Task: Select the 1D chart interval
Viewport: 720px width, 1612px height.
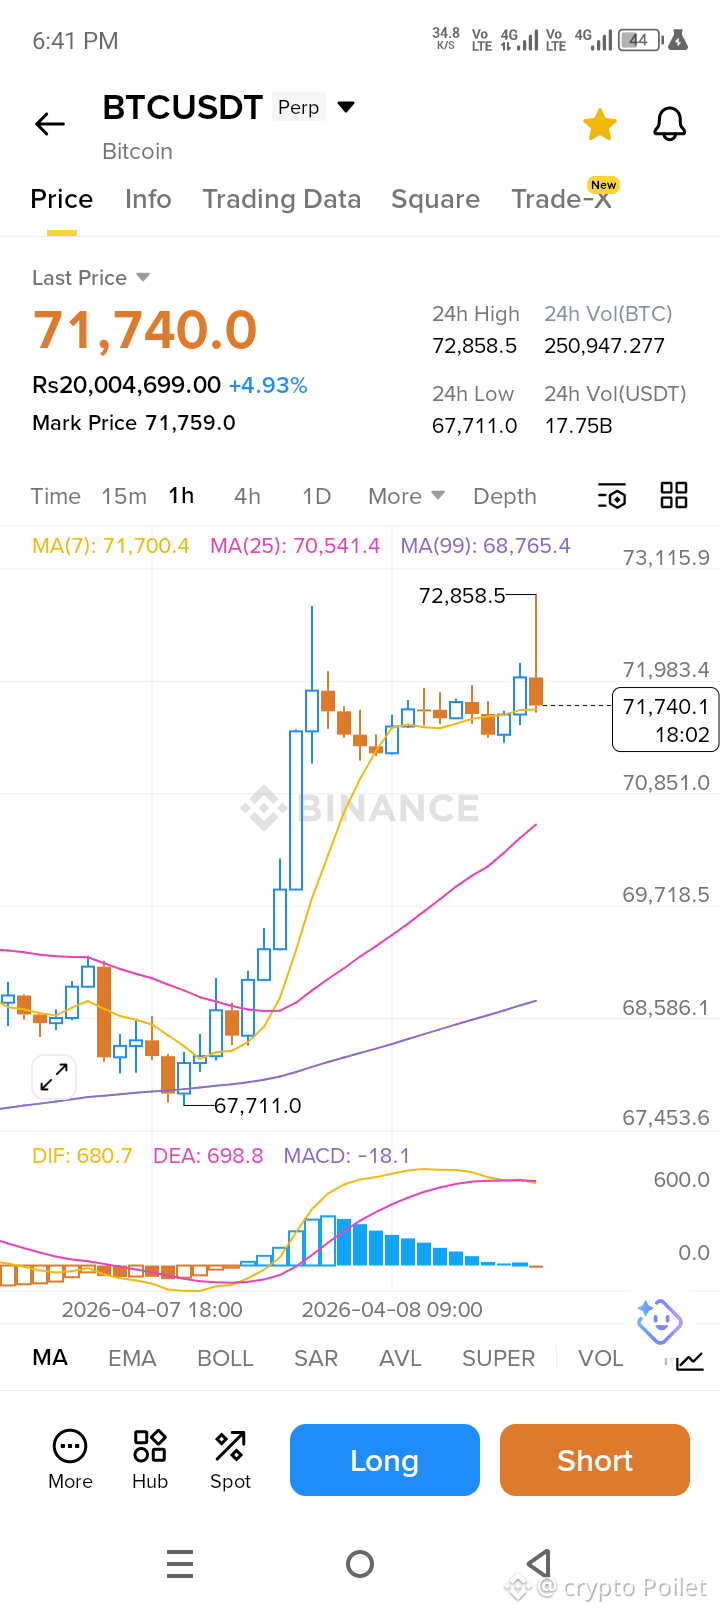Action: [317, 496]
